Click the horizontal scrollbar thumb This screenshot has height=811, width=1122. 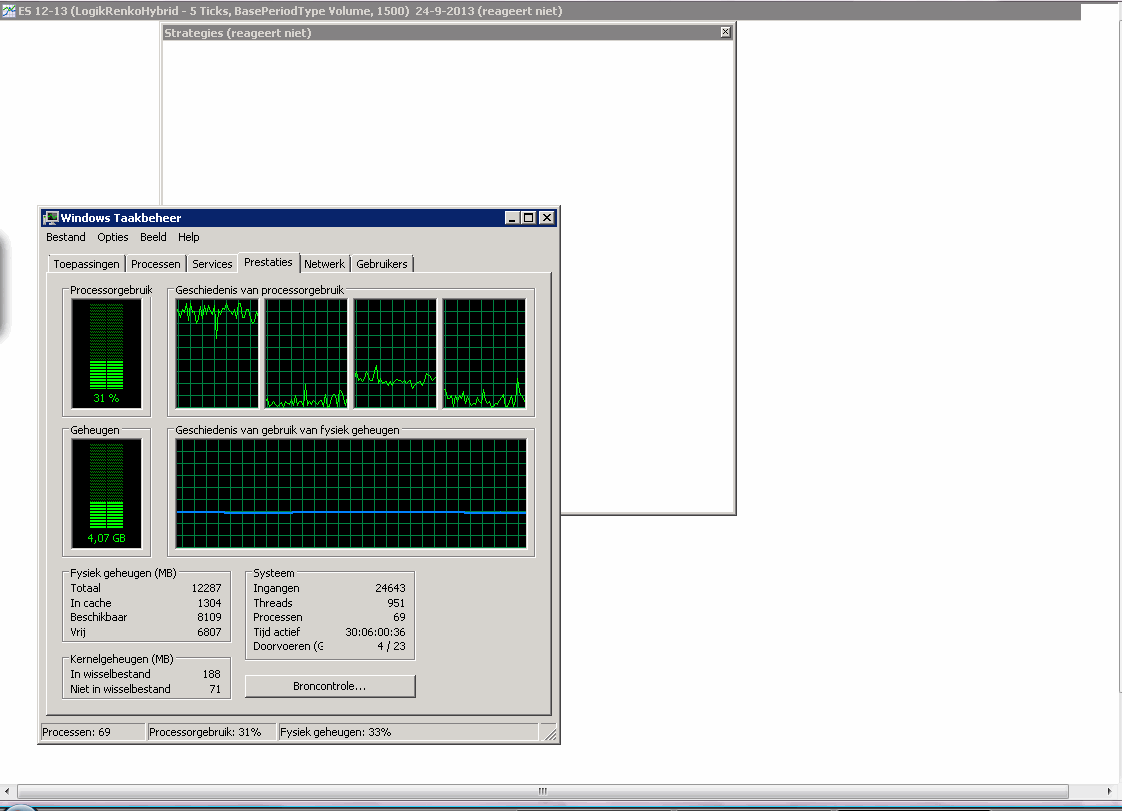click(542, 791)
